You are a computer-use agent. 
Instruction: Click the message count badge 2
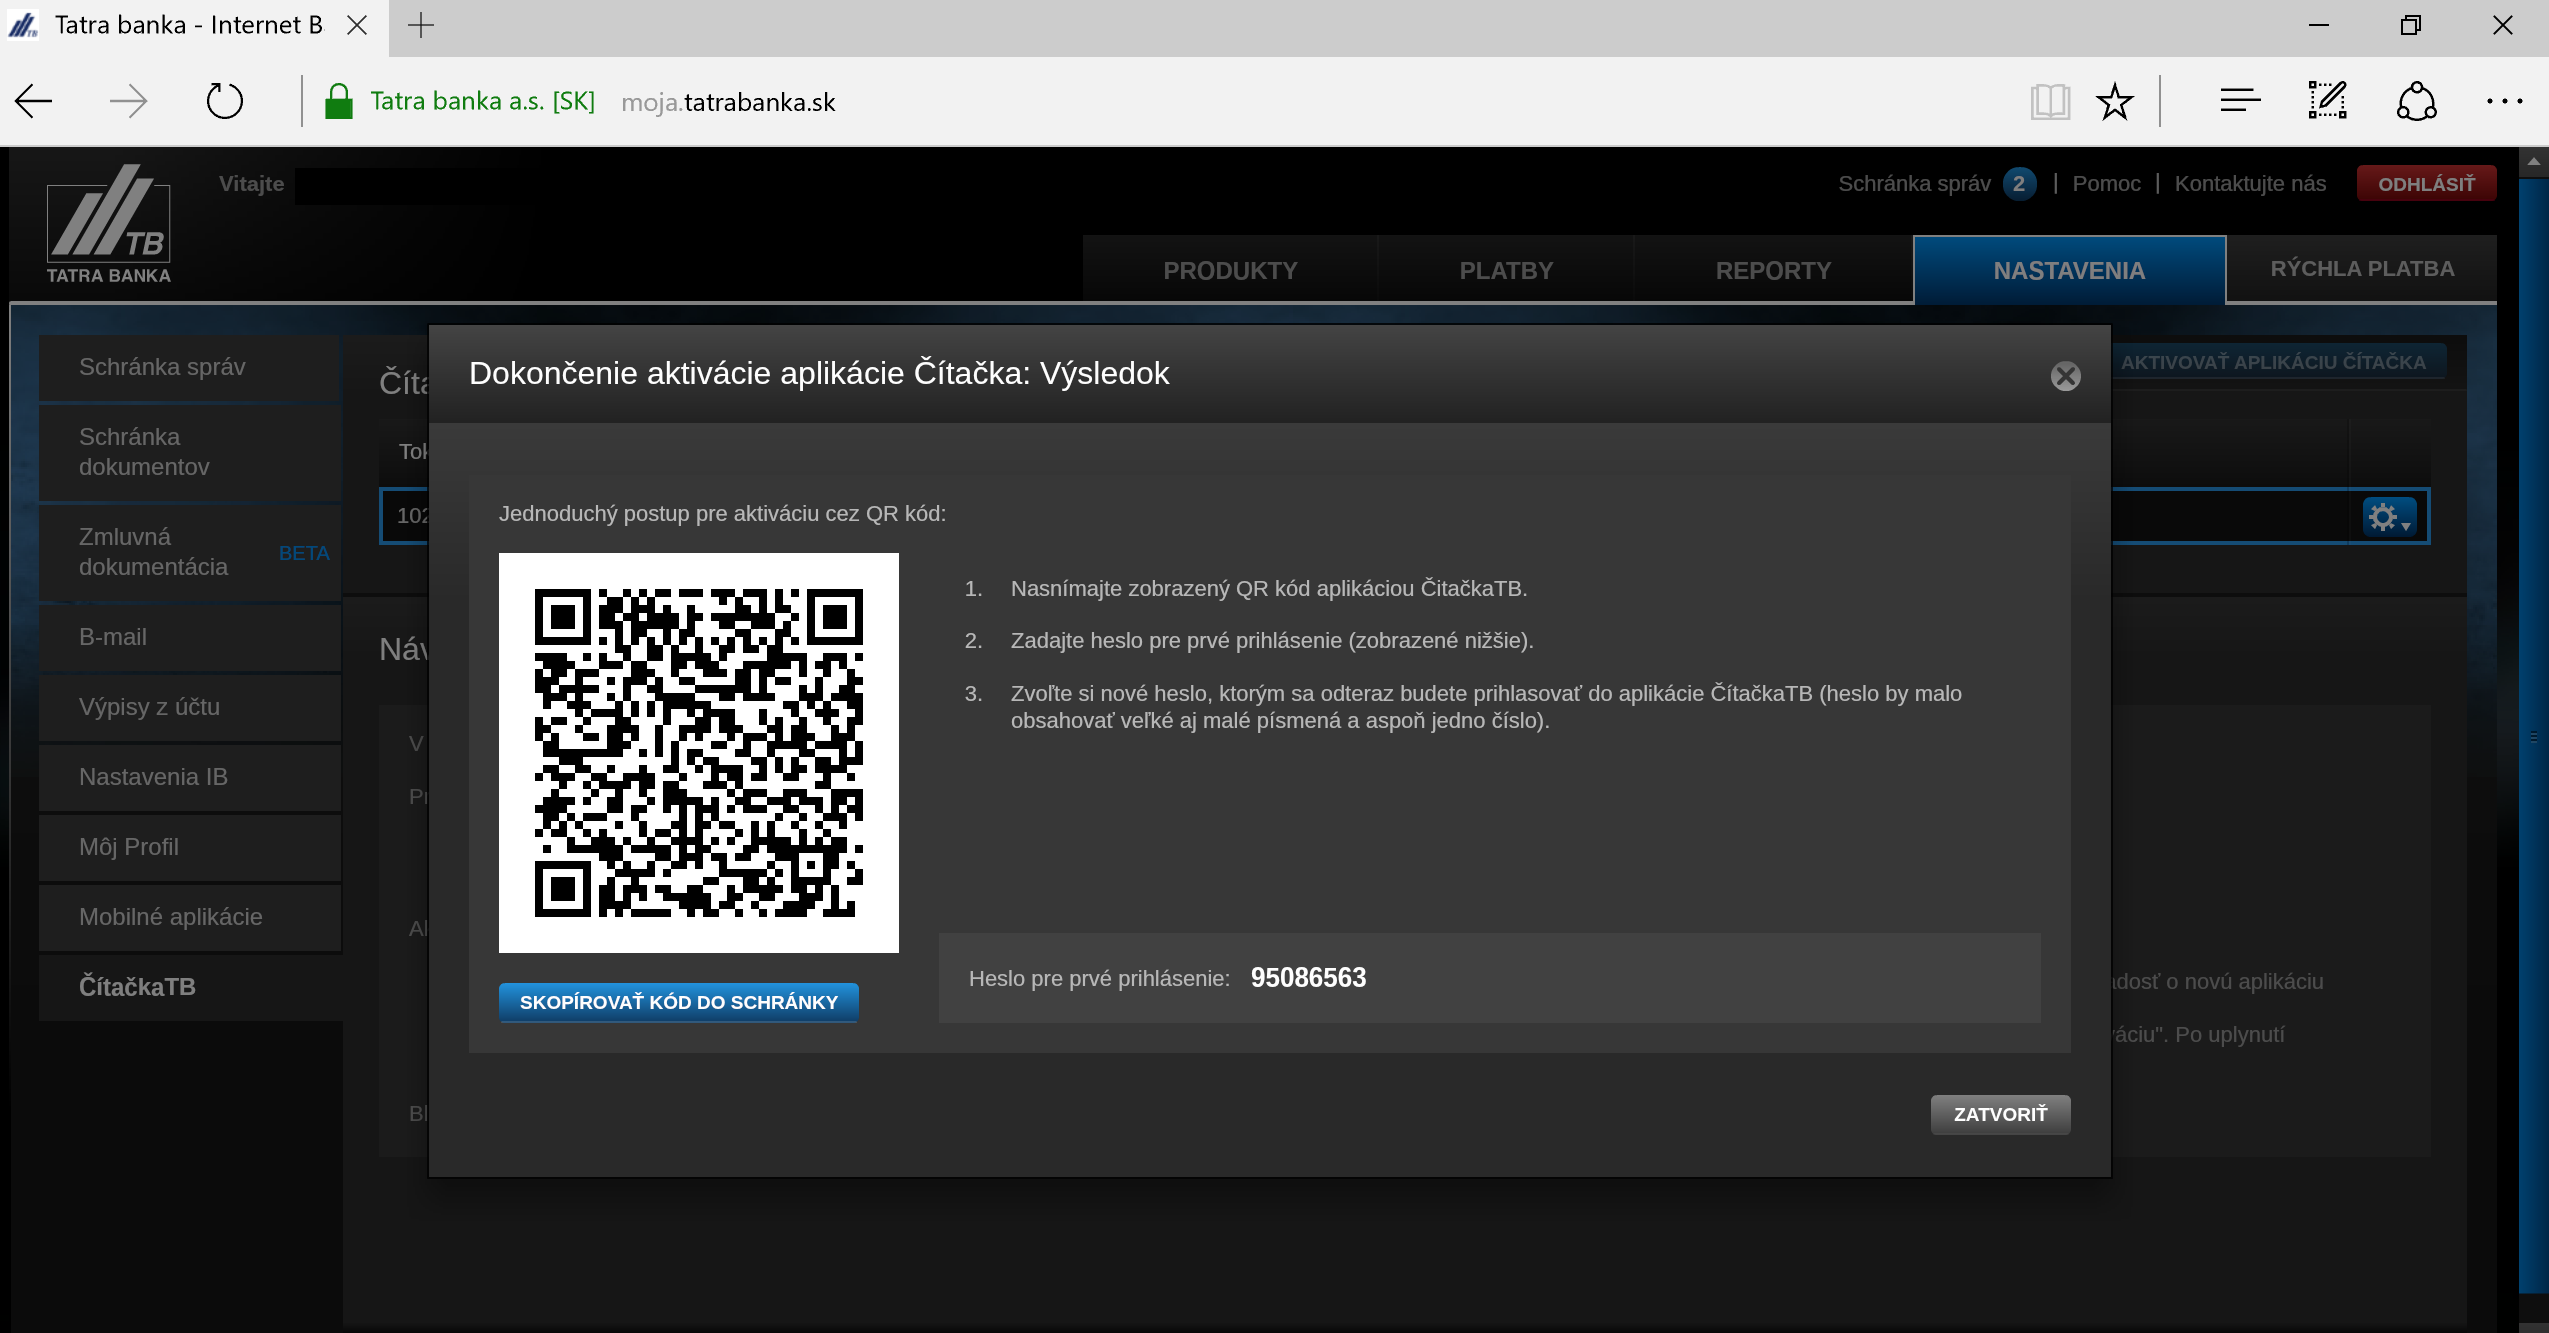[x=2019, y=184]
